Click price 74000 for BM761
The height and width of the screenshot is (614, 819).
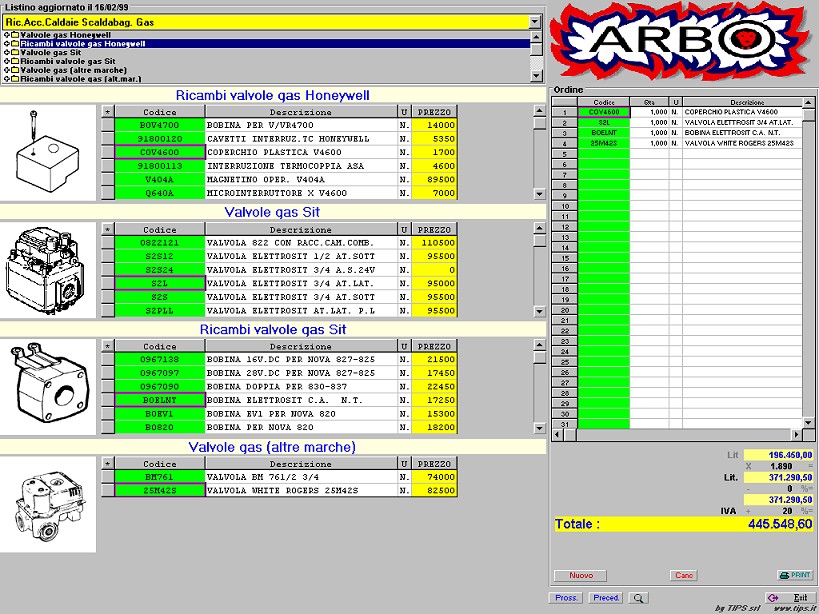pyautogui.click(x=434, y=477)
